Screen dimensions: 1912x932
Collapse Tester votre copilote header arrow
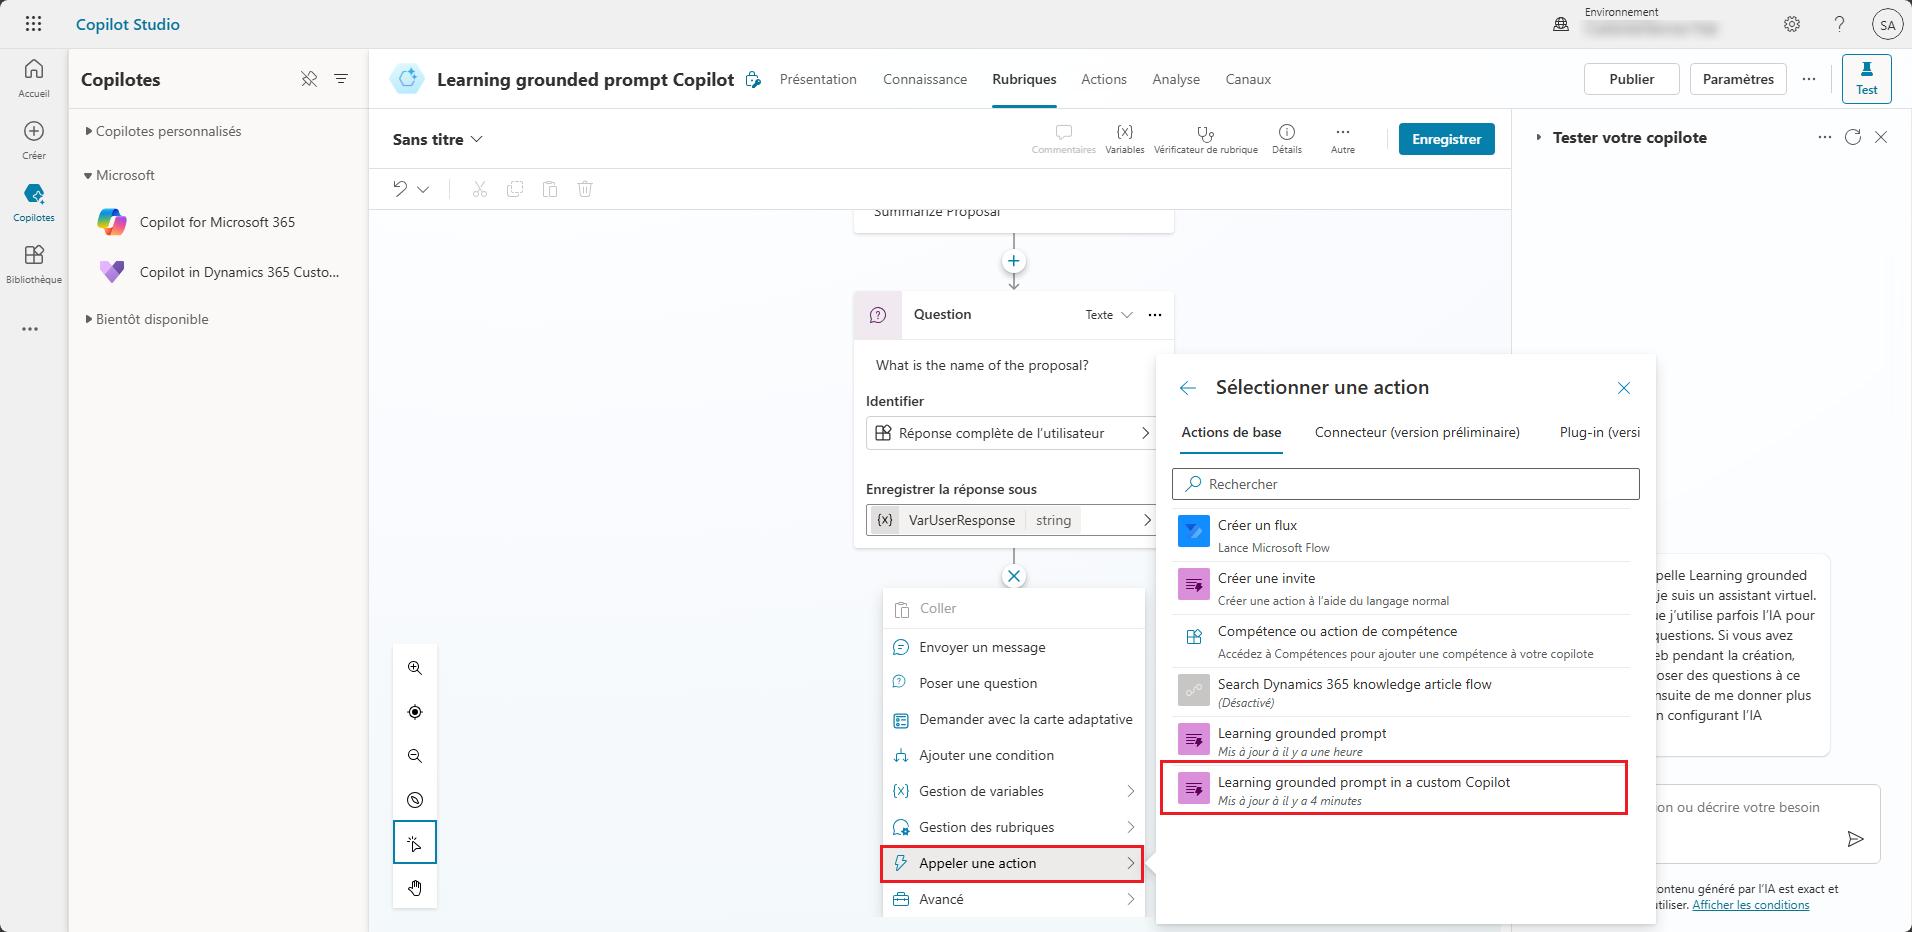(x=1538, y=137)
